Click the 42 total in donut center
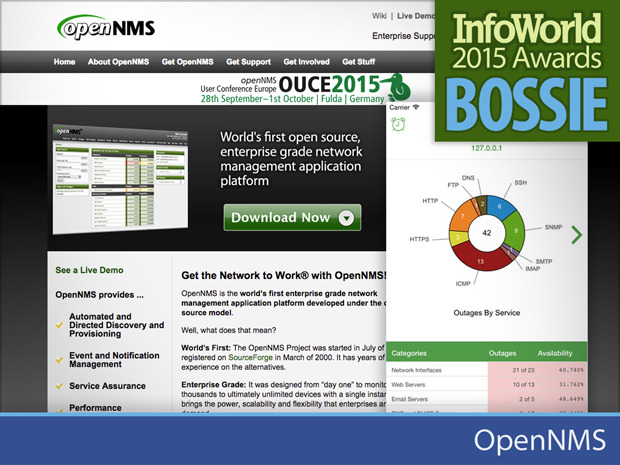 [x=487, y=233]
